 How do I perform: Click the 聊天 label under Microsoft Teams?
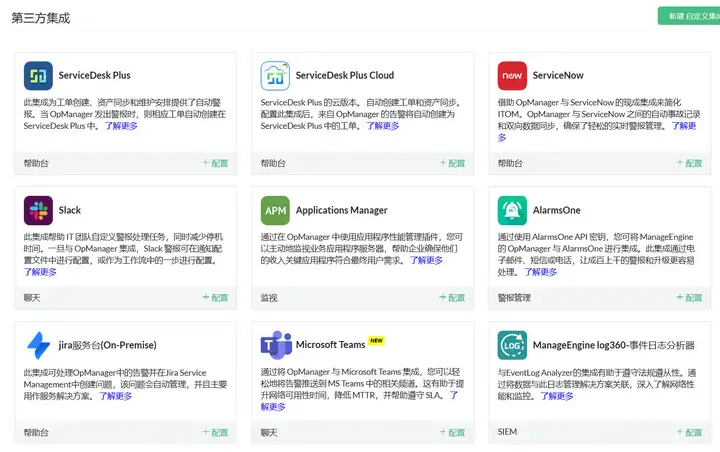pyautogui.click(x=269, y=432)
